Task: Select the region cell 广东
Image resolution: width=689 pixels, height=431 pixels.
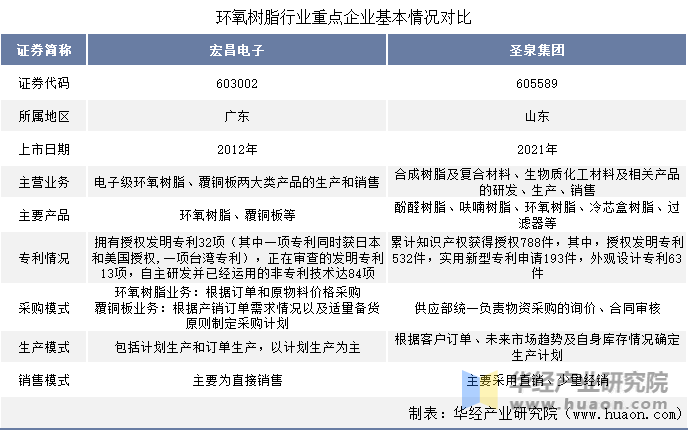Action: [x=237, y=116]
